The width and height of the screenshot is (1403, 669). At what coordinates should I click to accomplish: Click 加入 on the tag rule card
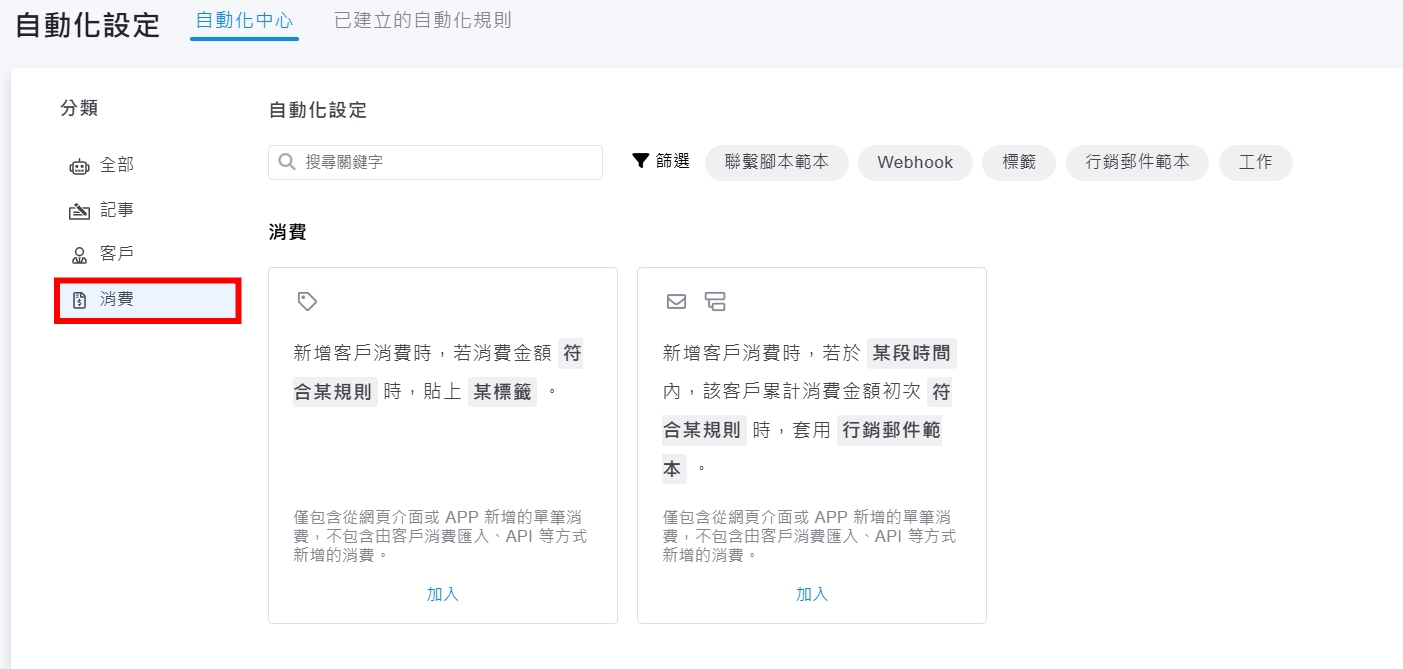point(442,594)
